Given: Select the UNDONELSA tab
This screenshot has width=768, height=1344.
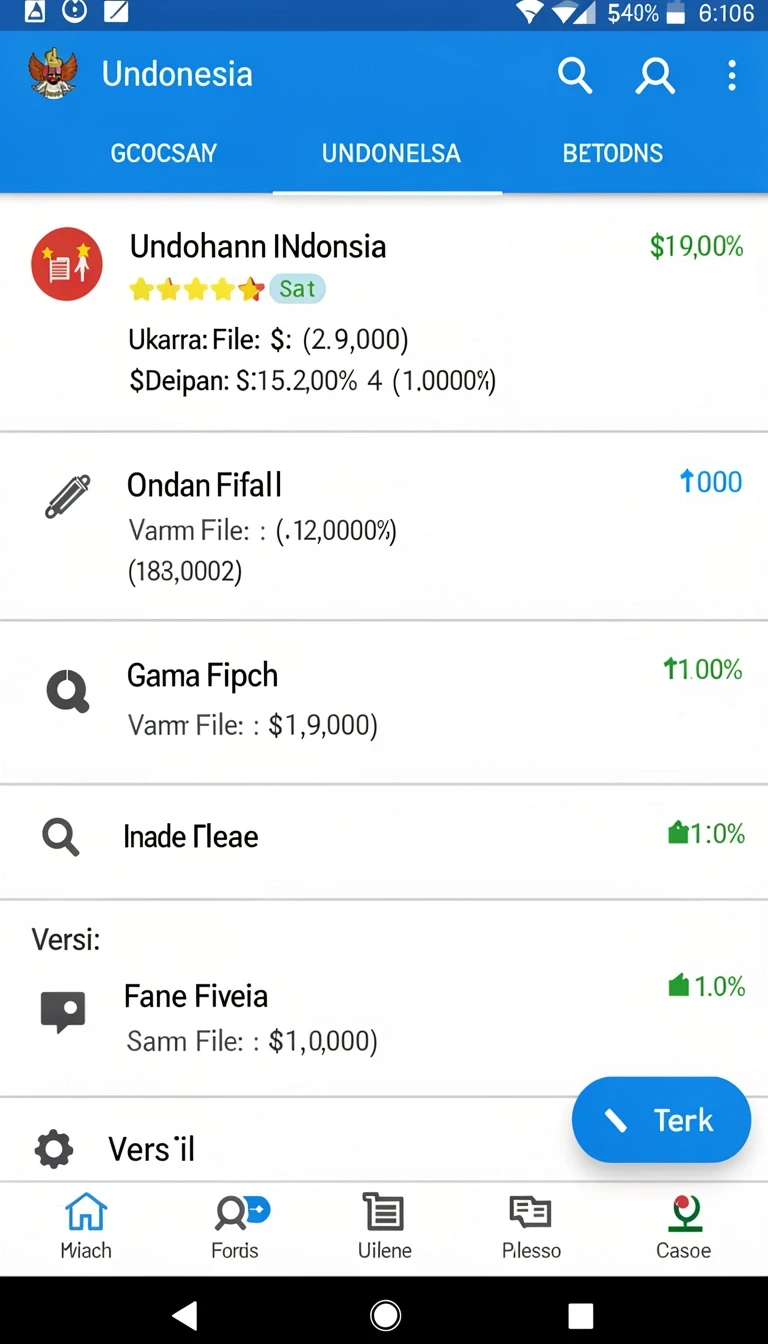Looking at the screenshot, I should [391, 153].
